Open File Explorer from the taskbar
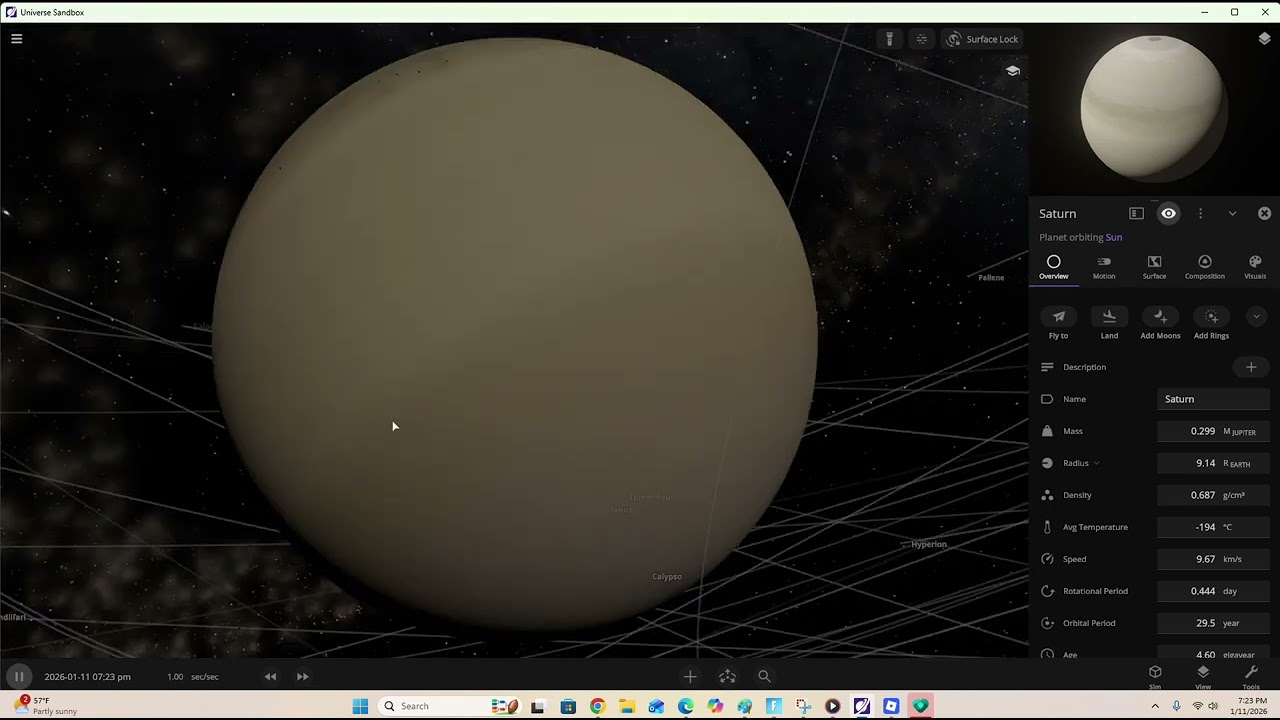This screenshot has height=720, width=1280. tap(627, 706)
